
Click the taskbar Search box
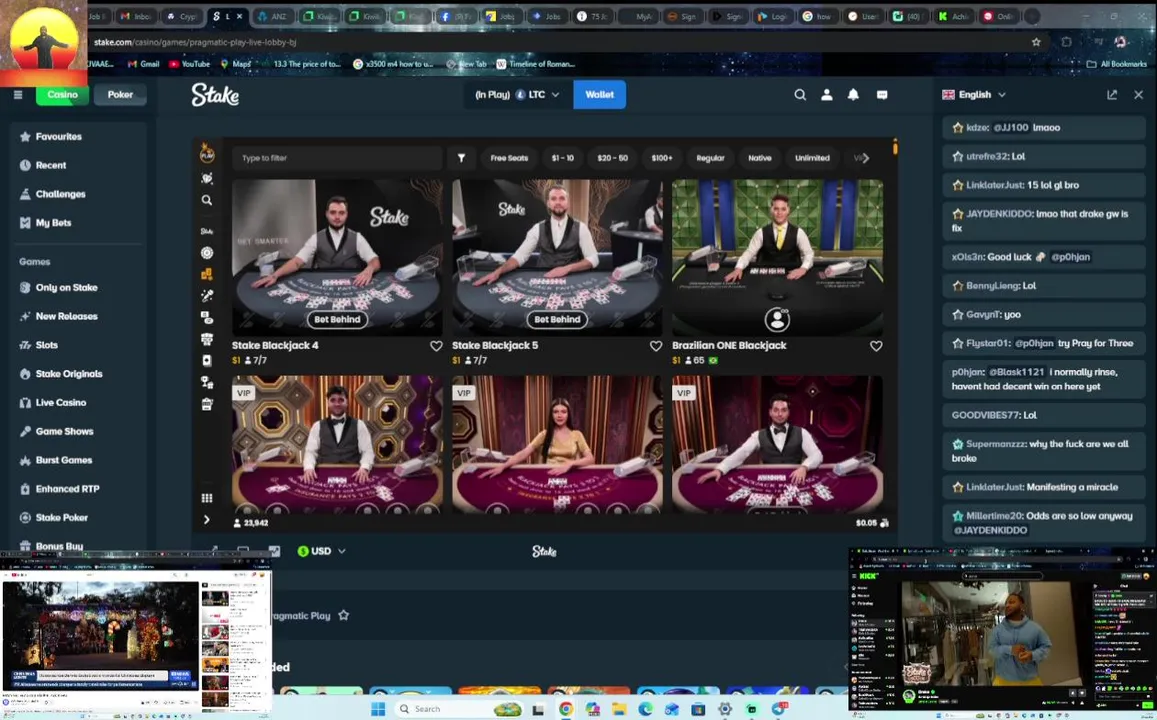coord(457,709)
